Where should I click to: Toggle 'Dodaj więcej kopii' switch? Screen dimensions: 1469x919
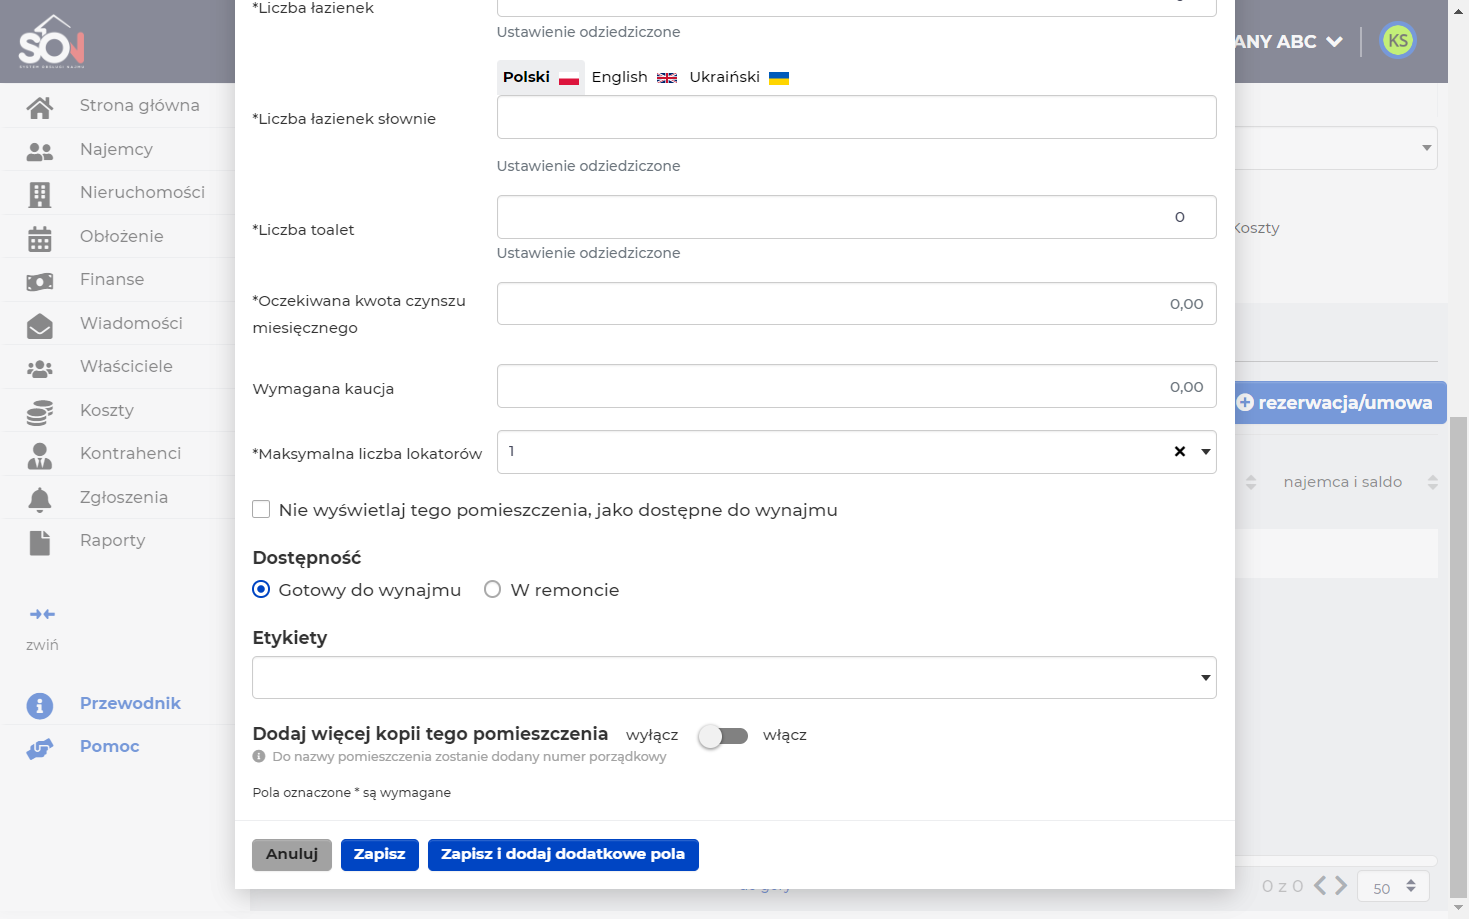(x=723, y=736)
